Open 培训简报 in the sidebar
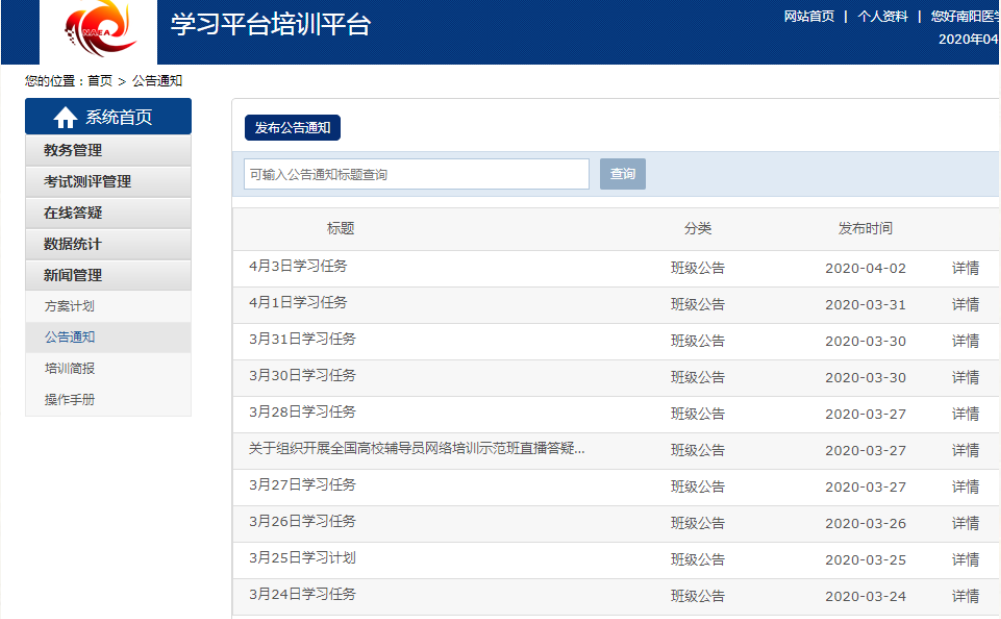1001x619 pixels. click(69, 368)
